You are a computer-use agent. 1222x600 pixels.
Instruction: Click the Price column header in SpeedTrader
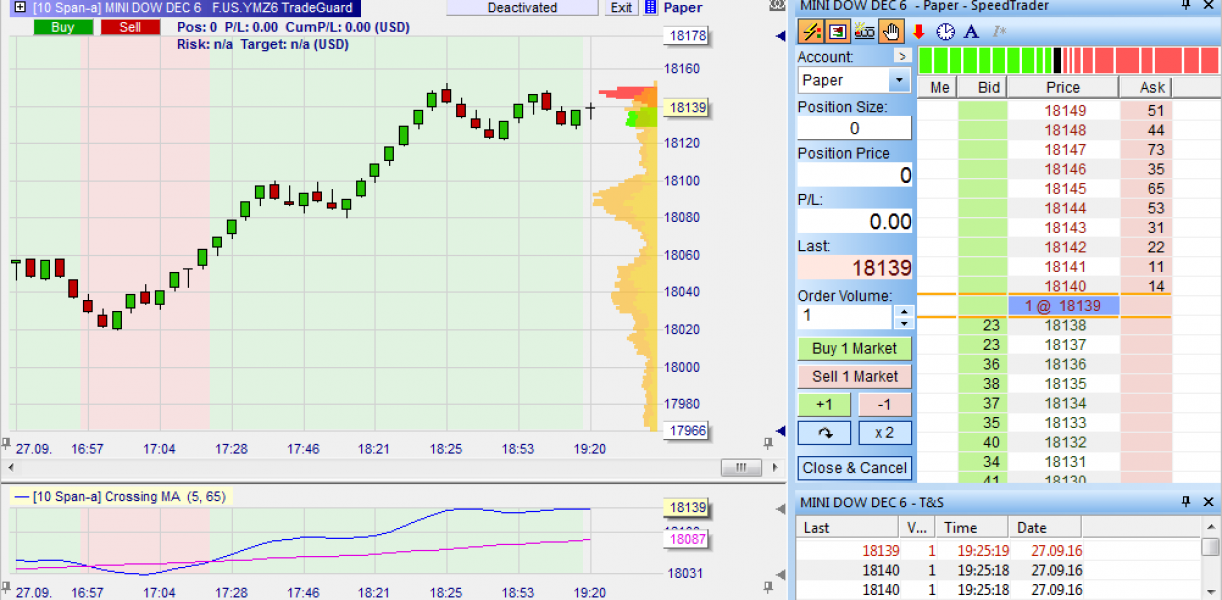coord(1064,88)
